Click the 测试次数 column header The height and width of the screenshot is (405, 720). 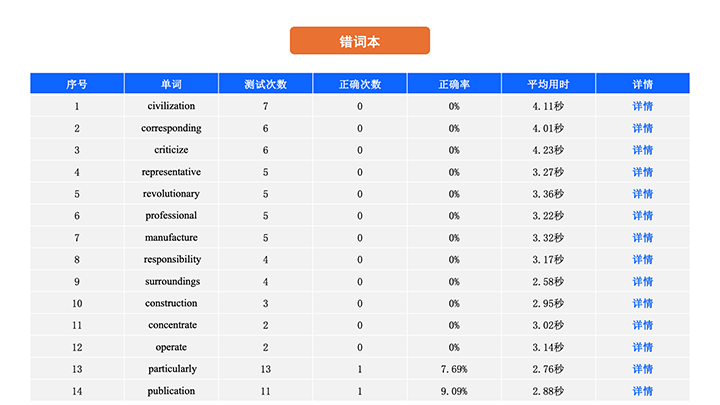click(265, 84)
